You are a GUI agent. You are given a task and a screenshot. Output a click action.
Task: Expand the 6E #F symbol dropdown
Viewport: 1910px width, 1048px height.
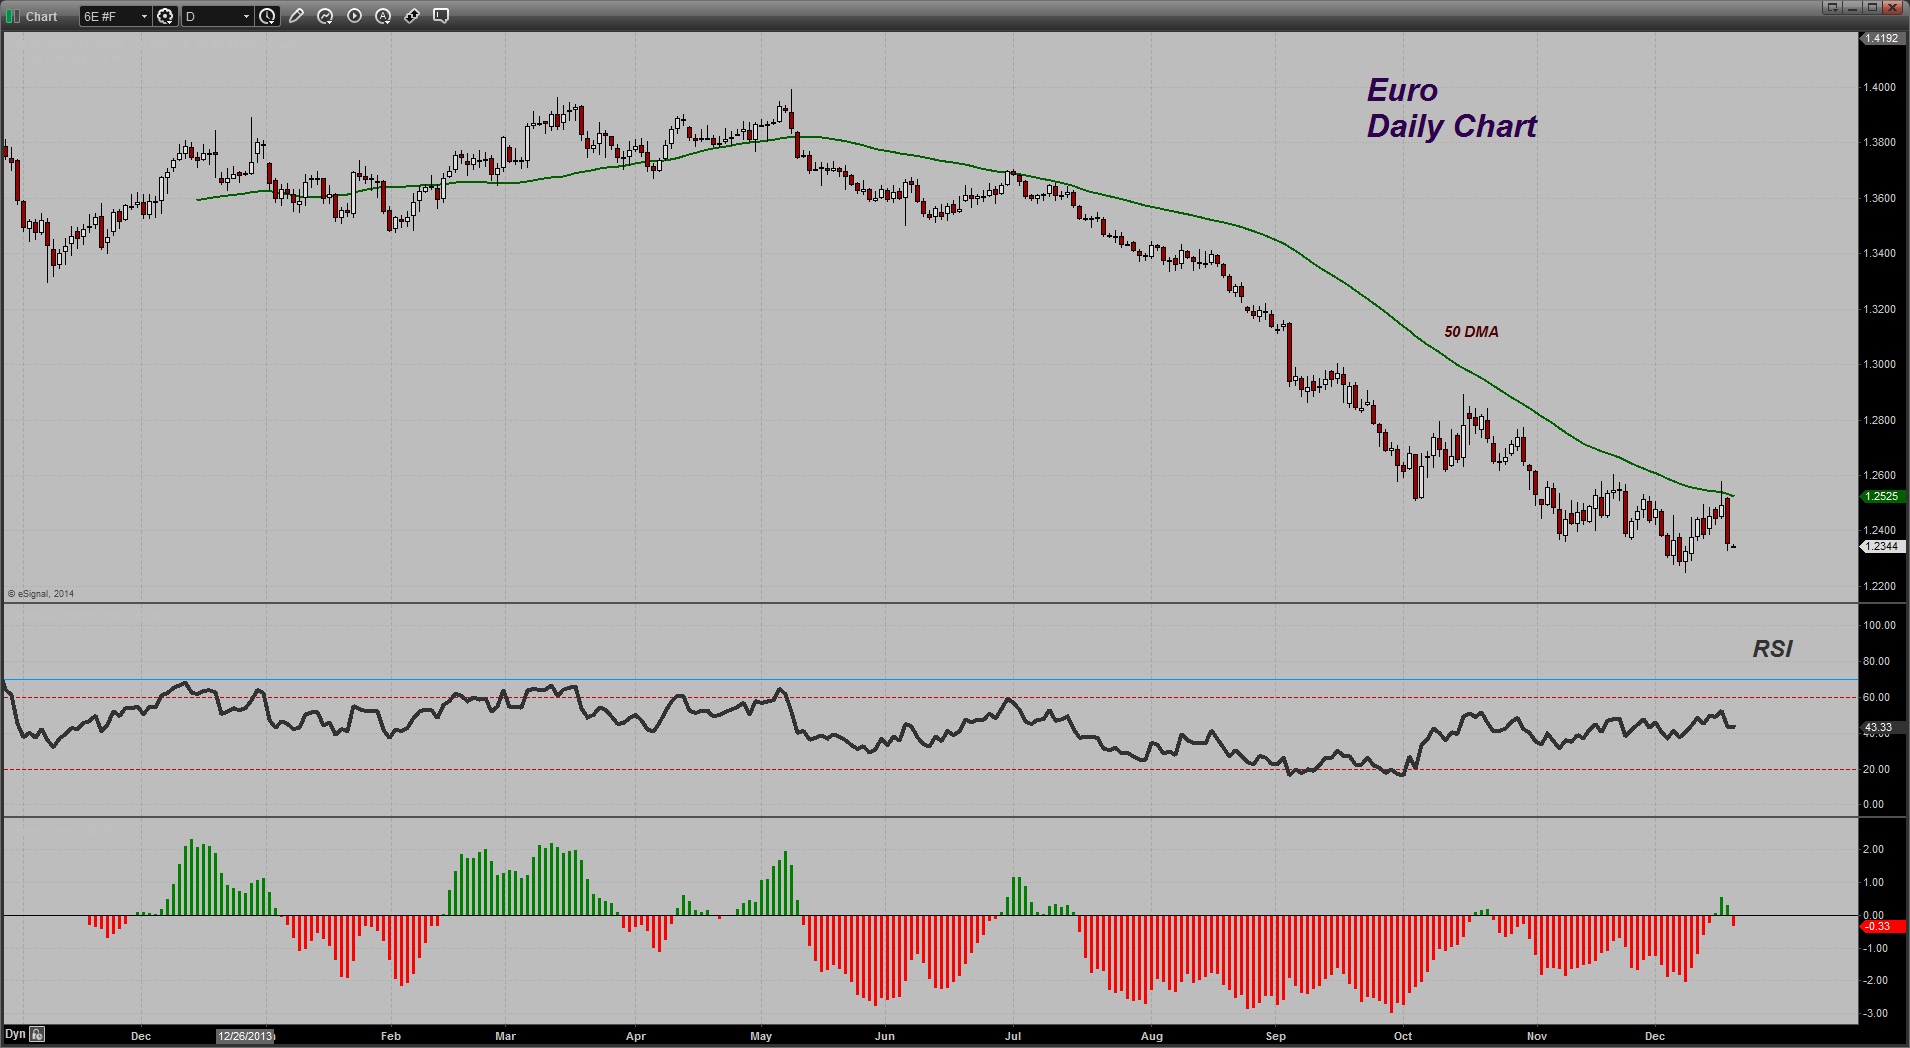(x=115, y=16)
